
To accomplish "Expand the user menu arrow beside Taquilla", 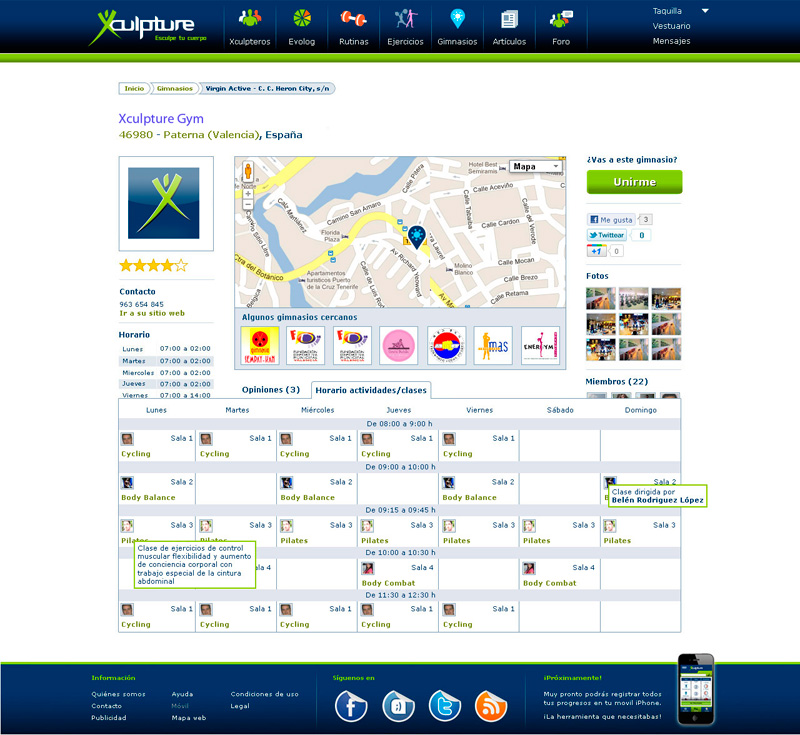I will [705, 11].
